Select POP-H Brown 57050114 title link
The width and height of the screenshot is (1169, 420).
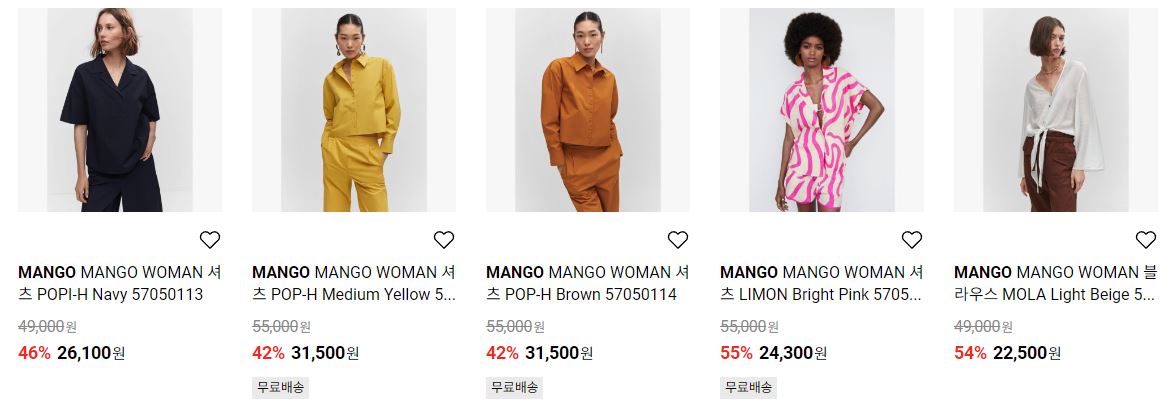(x=588, y=283)
